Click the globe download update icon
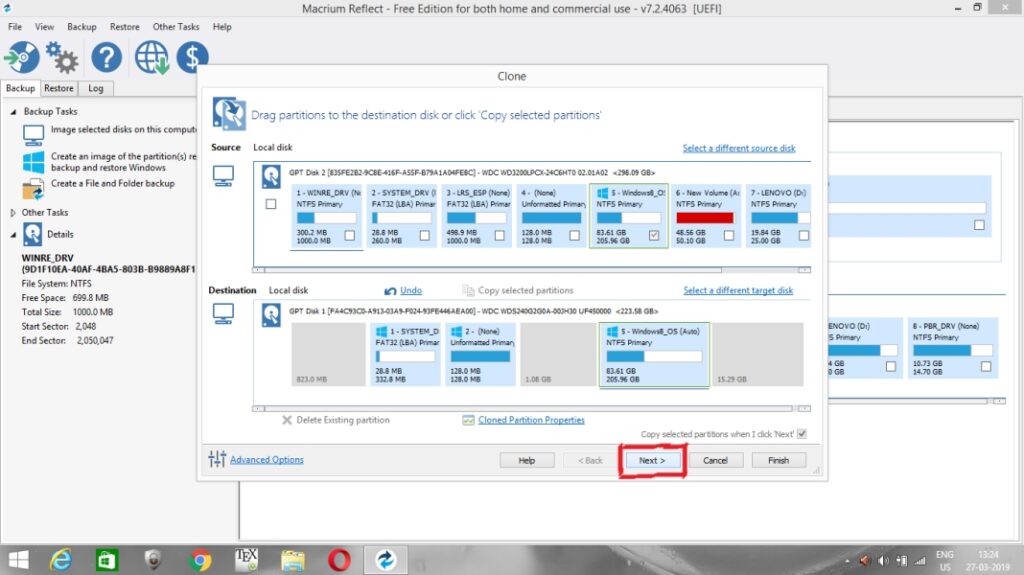The width and height of the screenshot is (1024, 575). click(x=152, y=58)
